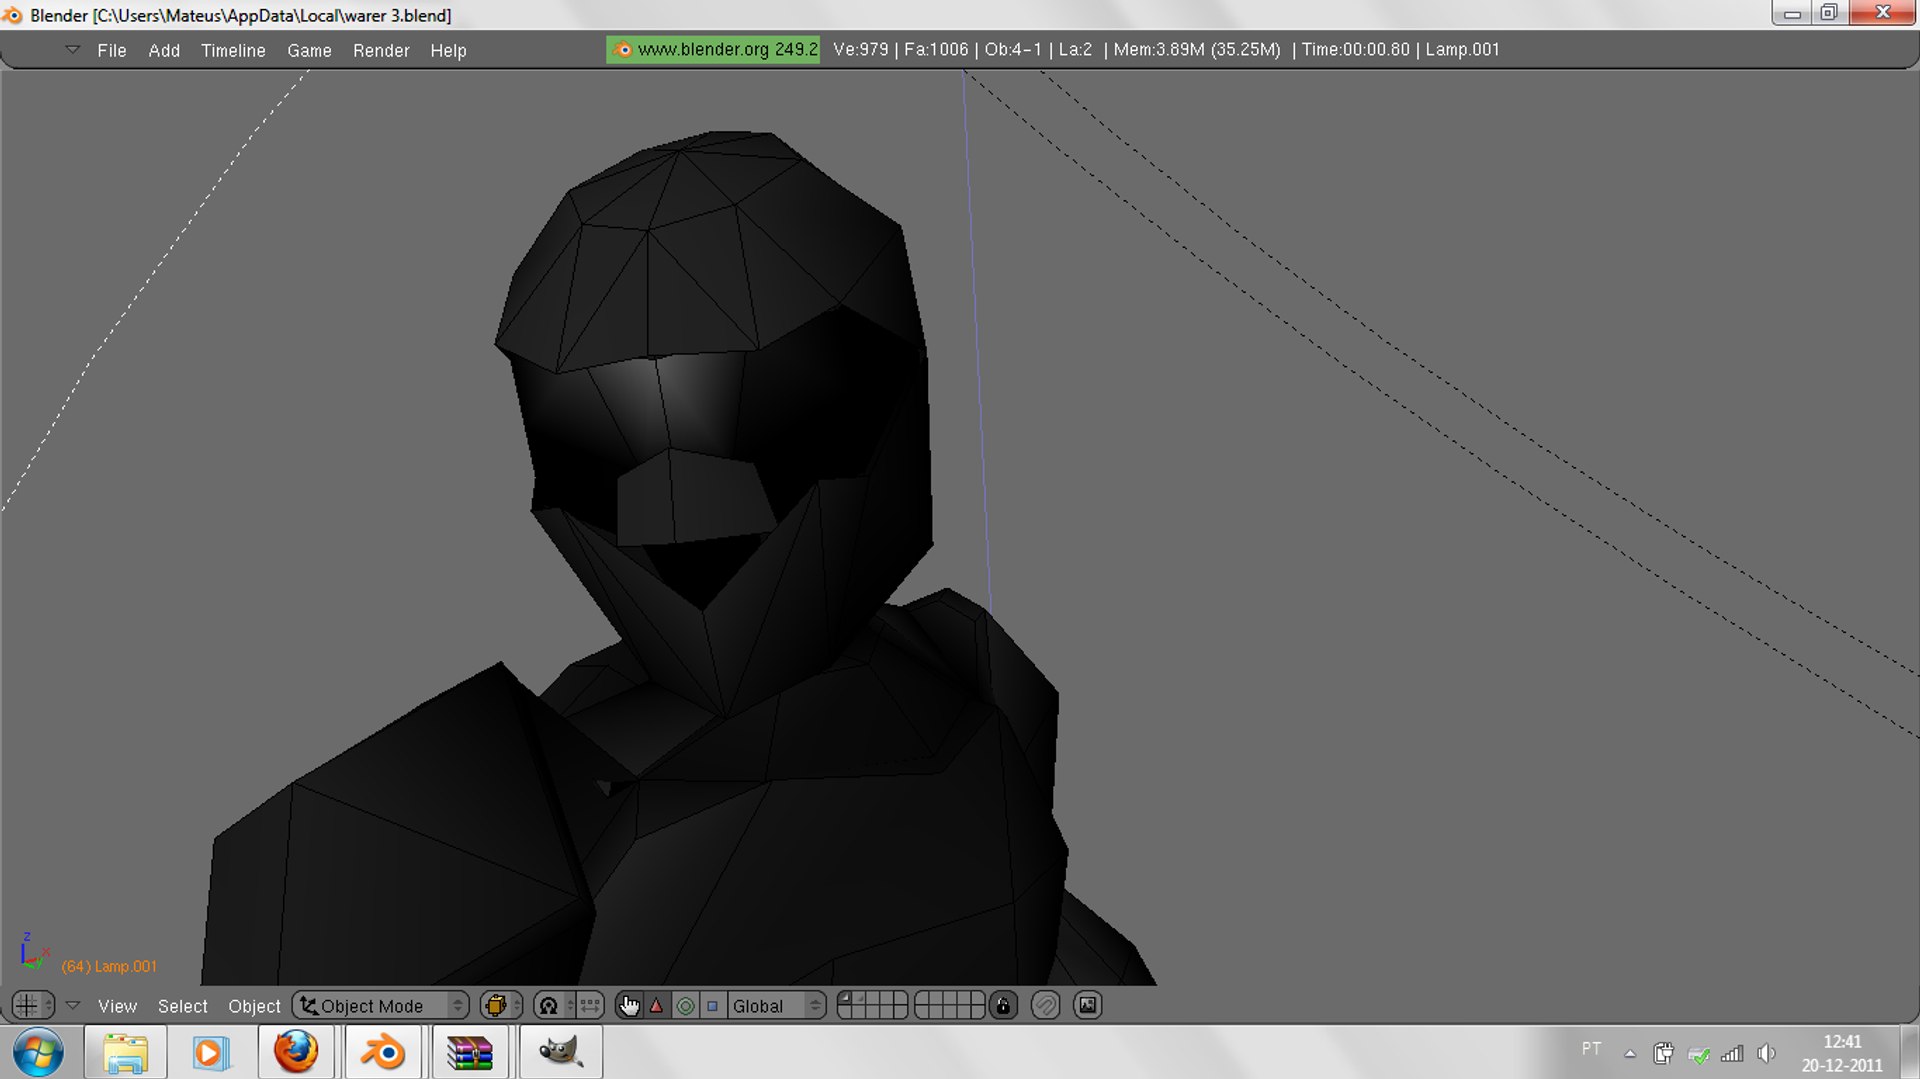The height and width of the screenshot is (1079, 1920).
Task: Select the scale manipulator blue square
Action: [712, 1005]
